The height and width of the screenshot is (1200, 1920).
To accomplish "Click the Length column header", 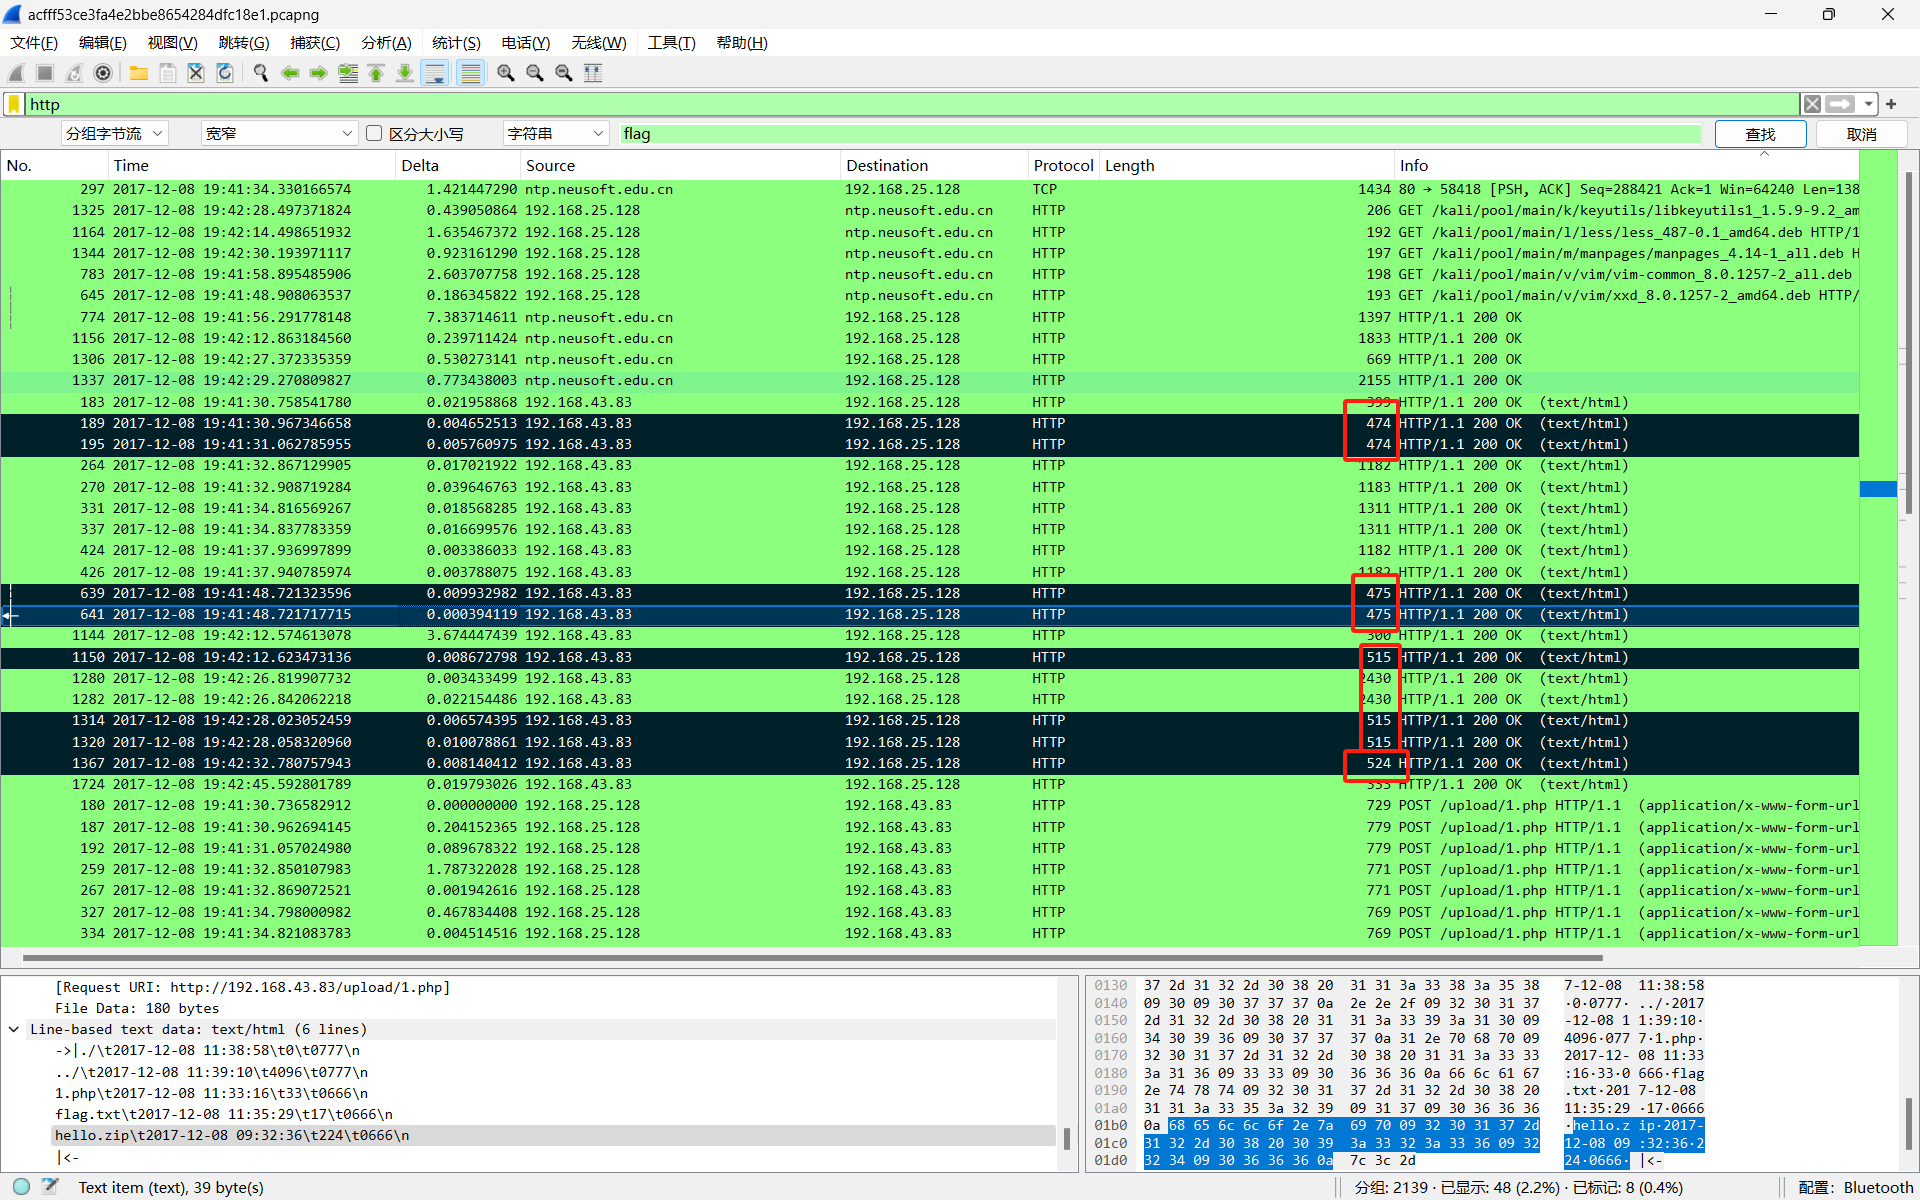I will tap(1130, 166).
